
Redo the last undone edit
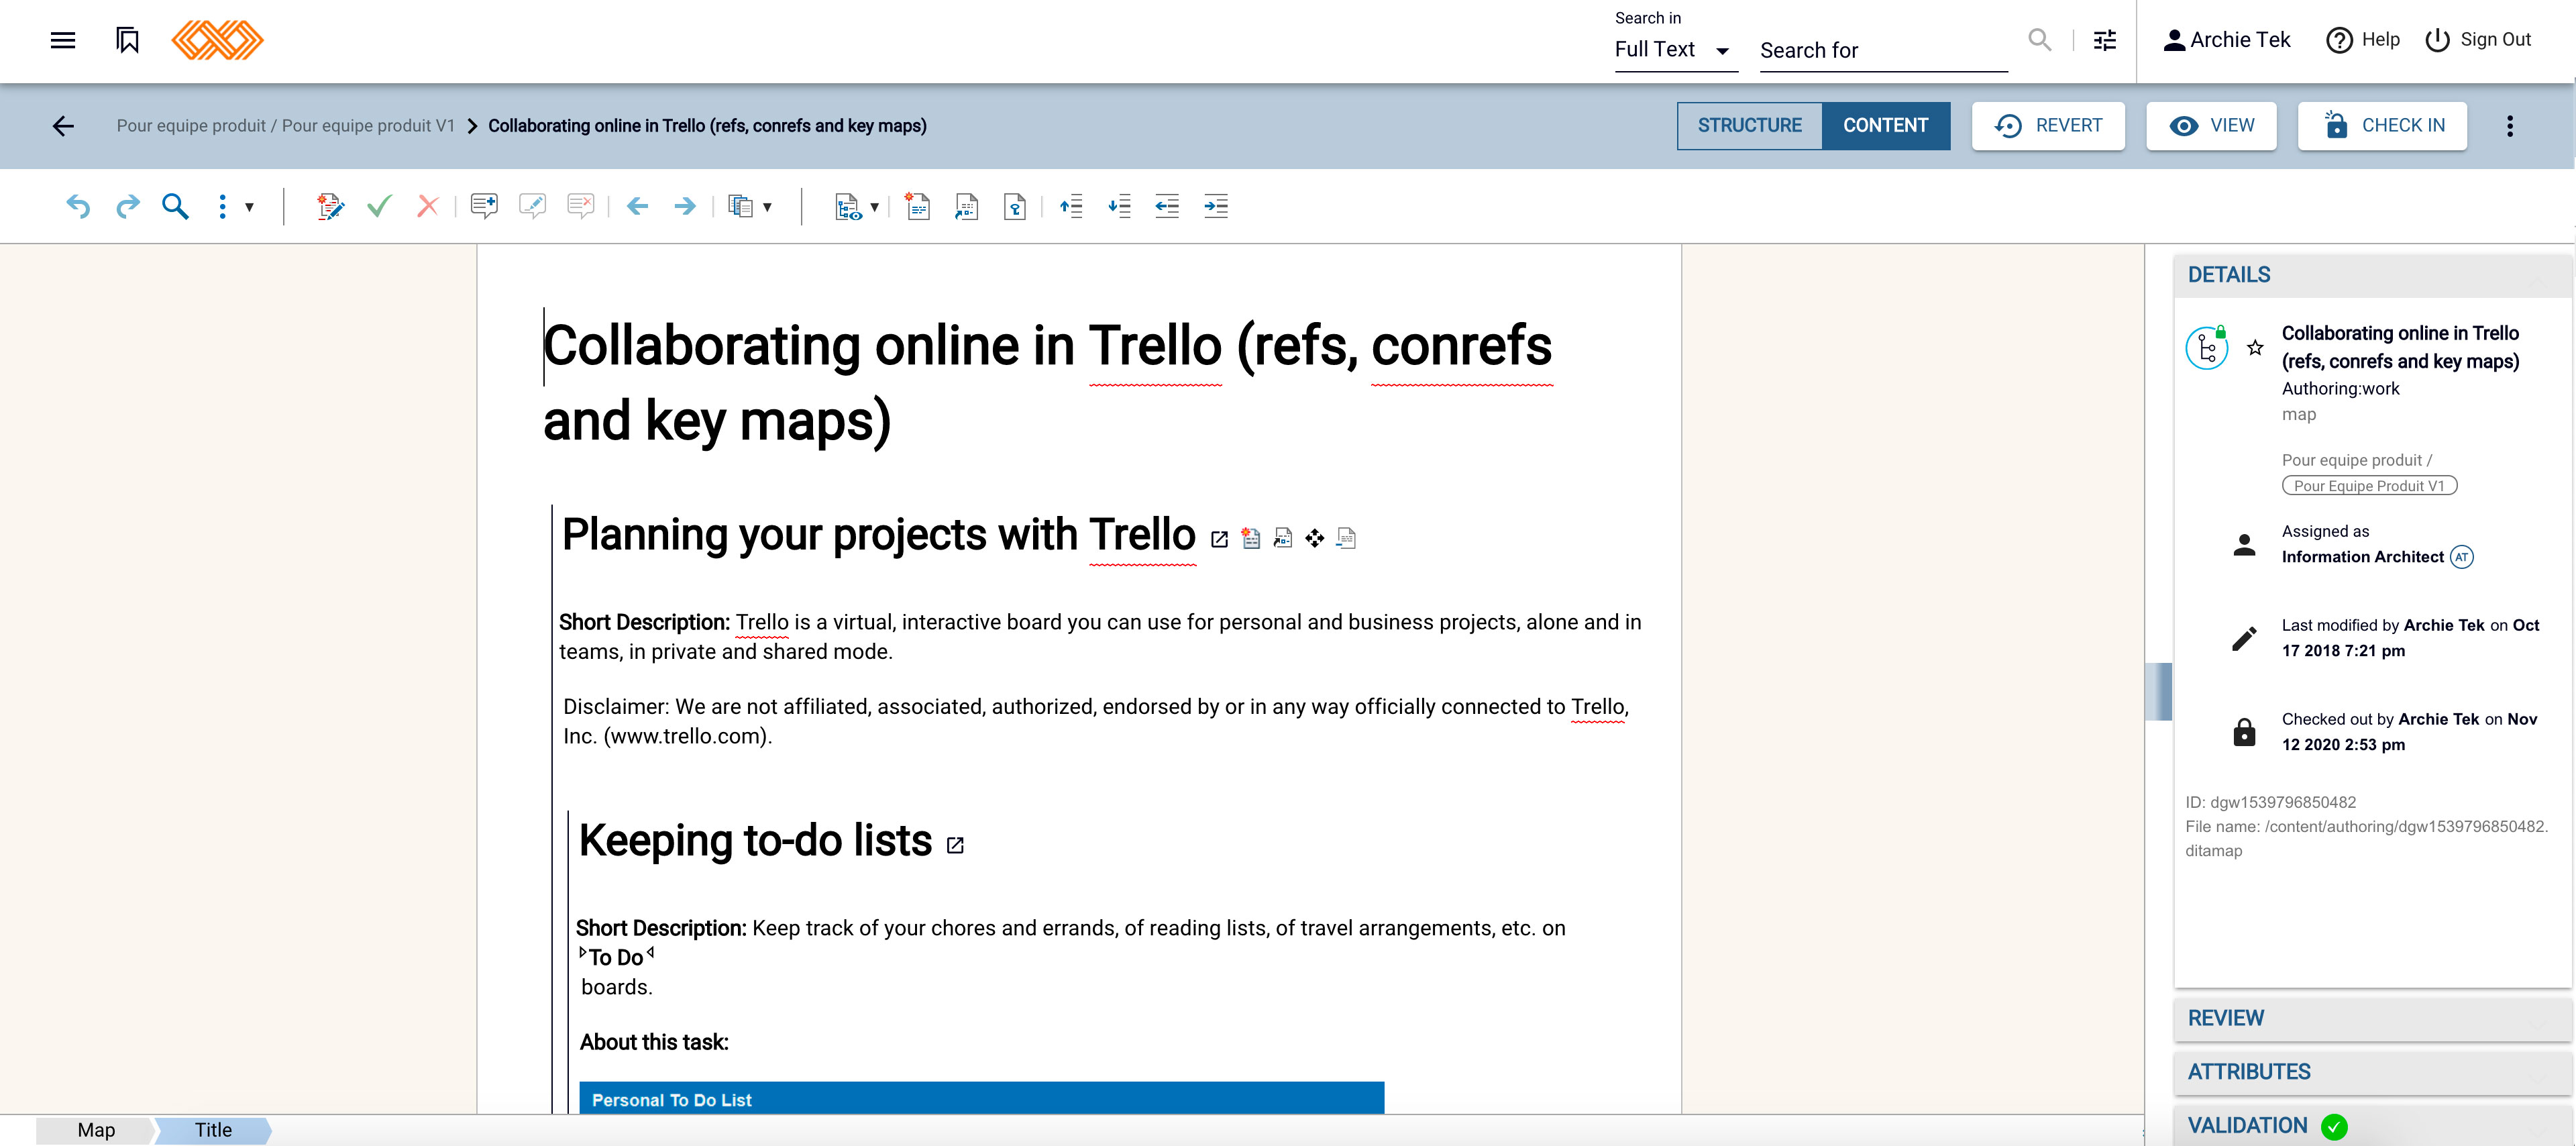[127, 207]
